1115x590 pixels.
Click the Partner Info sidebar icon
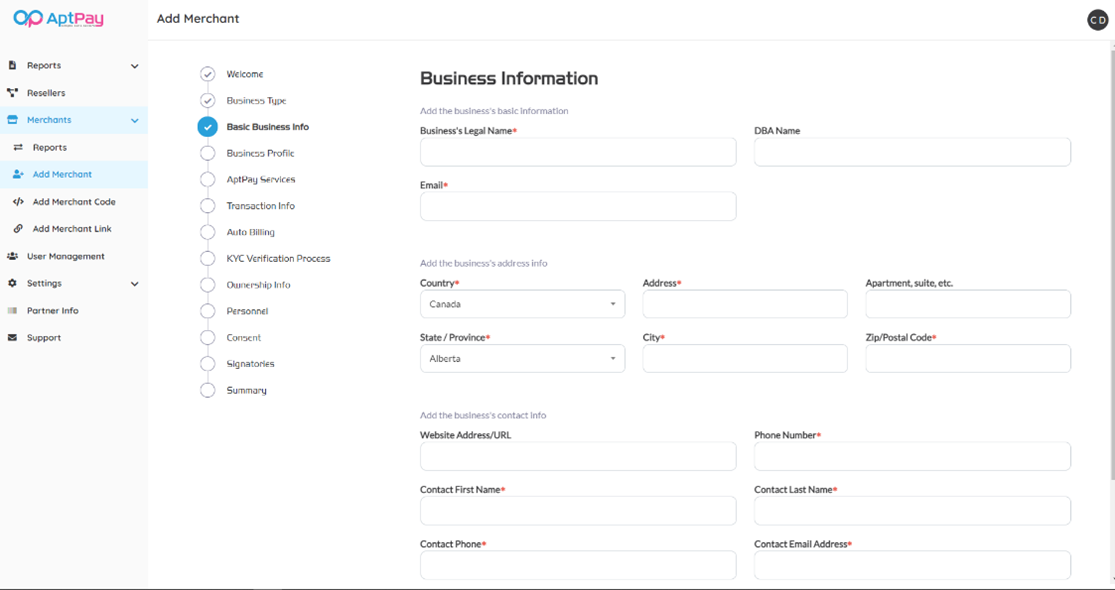click(x=12, y=311)
